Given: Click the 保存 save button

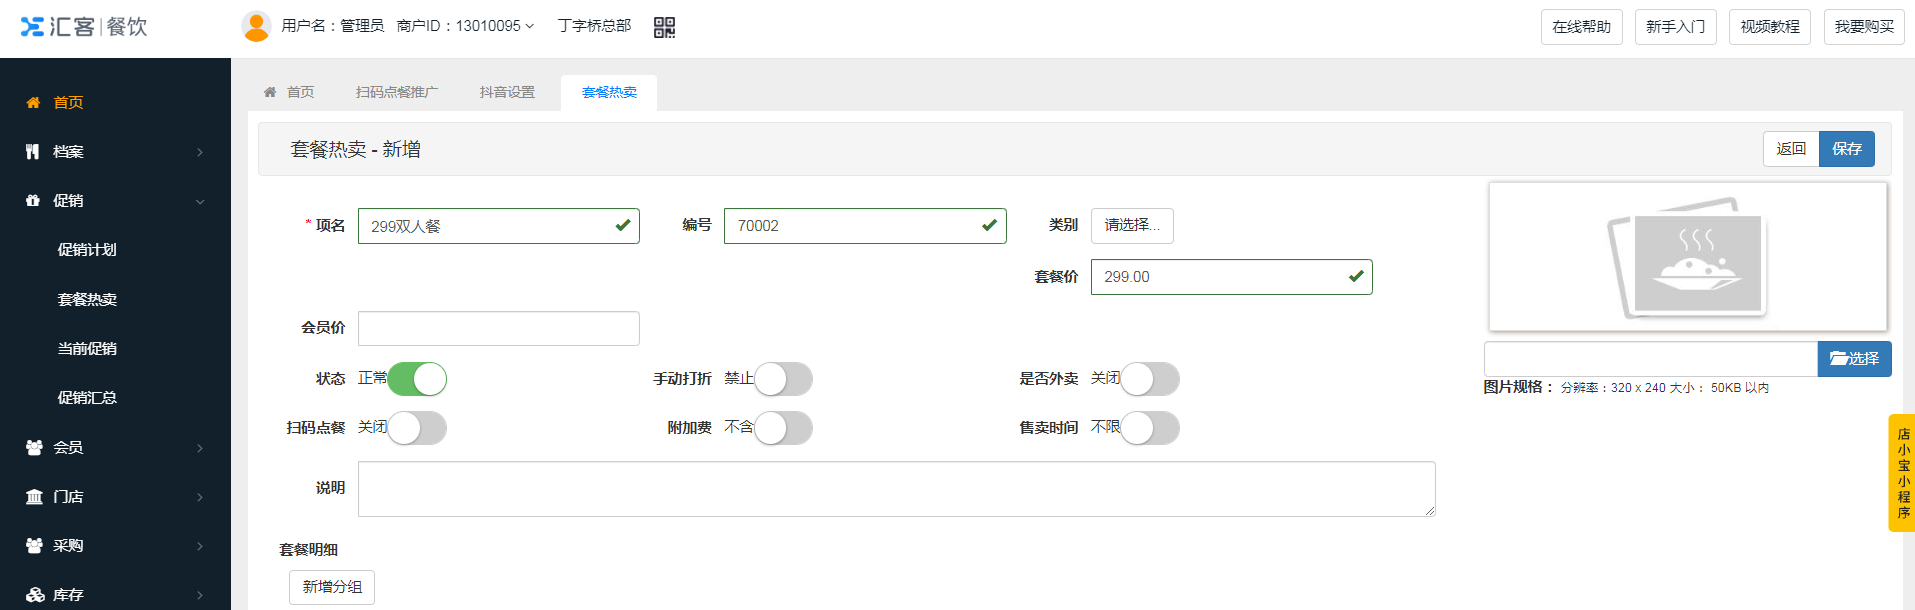Looking at the screenshot, I should [1846, 149].
